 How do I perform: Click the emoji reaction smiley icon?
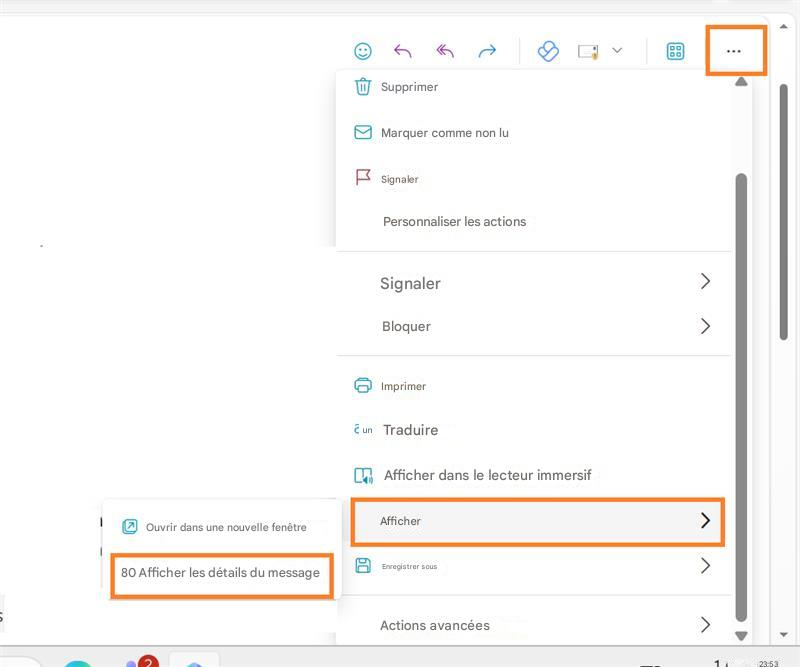(363, 51)
